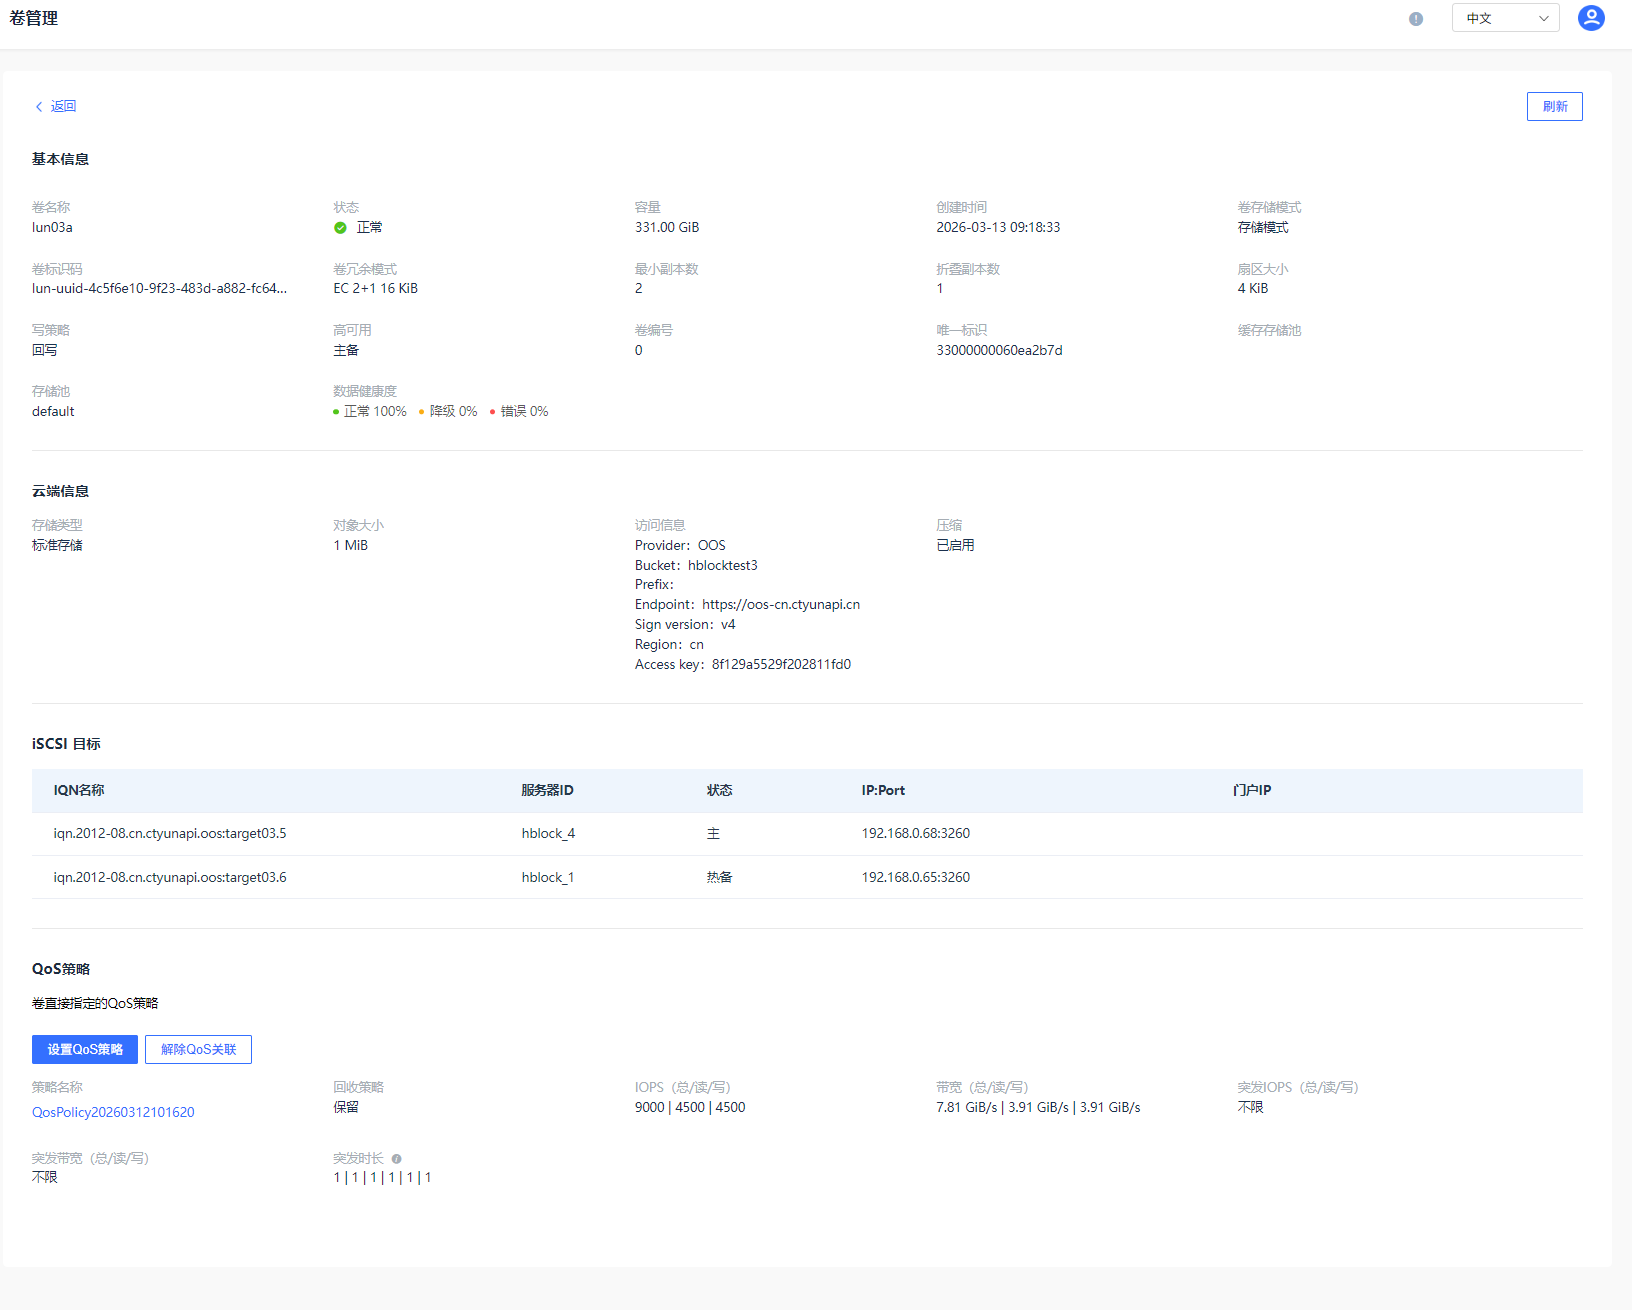Click the green dot next to 正常 100%
Viewport: 1632px width, 1310px height.
point(336,412)
